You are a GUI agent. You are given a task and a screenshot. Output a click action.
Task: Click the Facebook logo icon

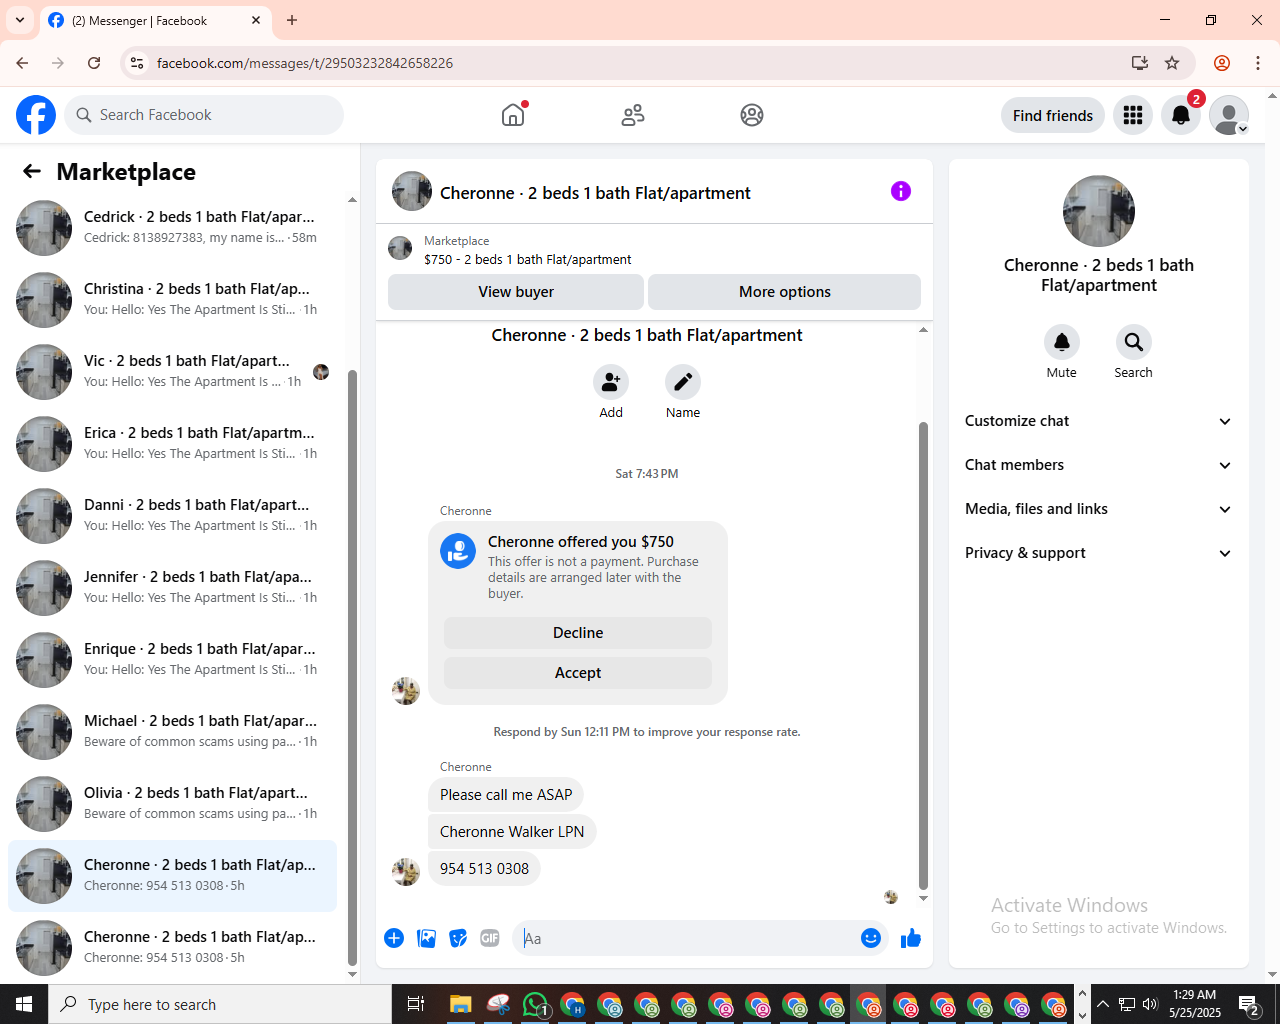(x=36, y=115)
